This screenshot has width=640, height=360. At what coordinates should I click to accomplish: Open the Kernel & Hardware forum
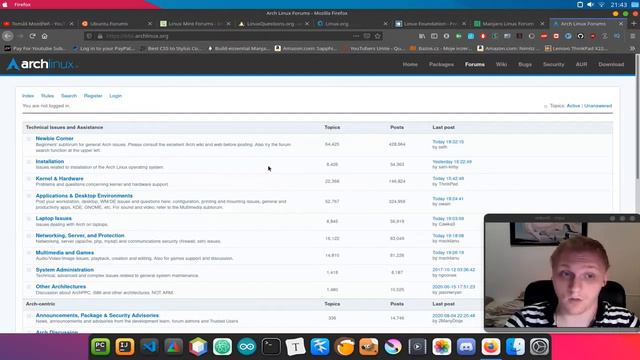(60, 178)
